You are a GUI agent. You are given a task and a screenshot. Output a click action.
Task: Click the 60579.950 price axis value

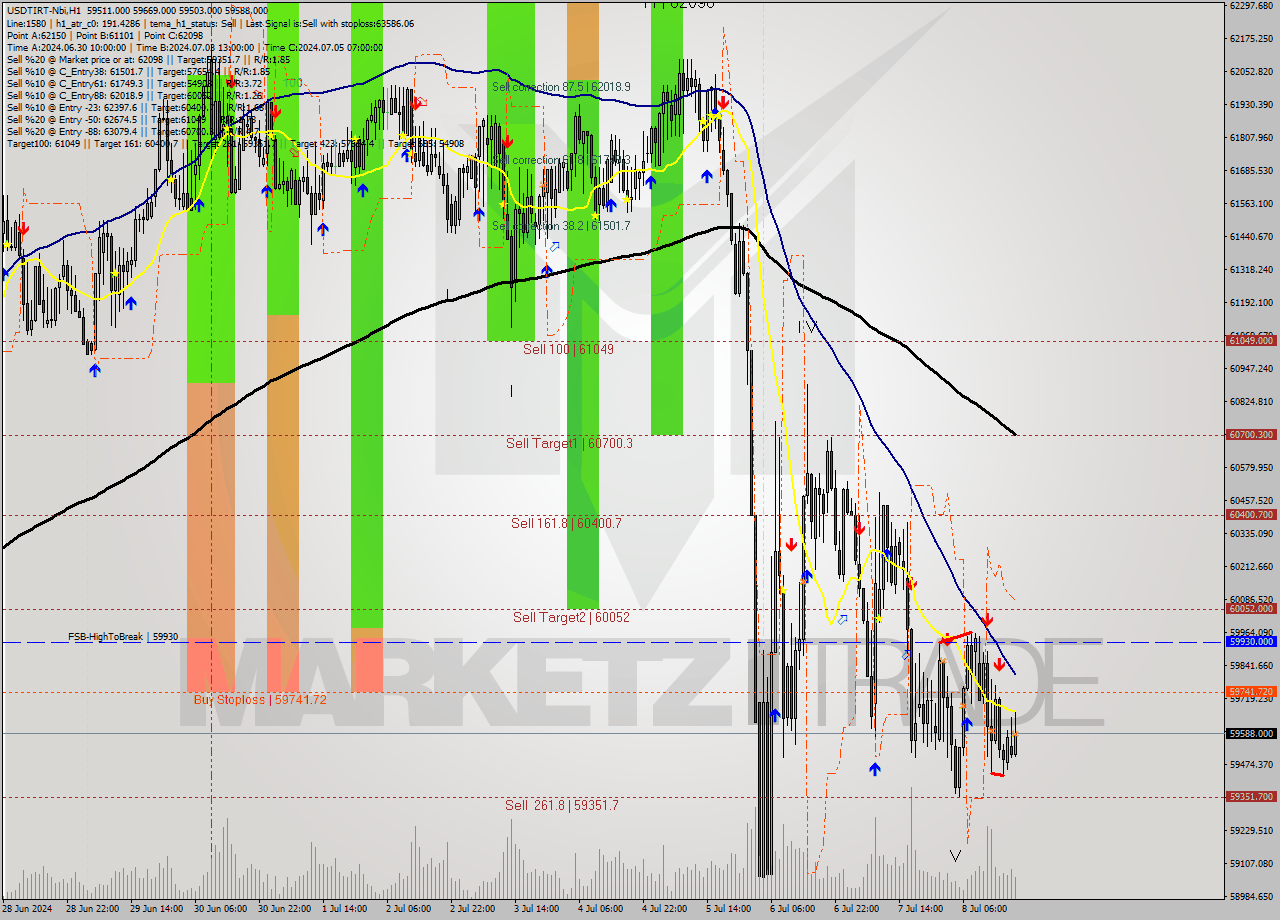click(x=1250, y=467)
